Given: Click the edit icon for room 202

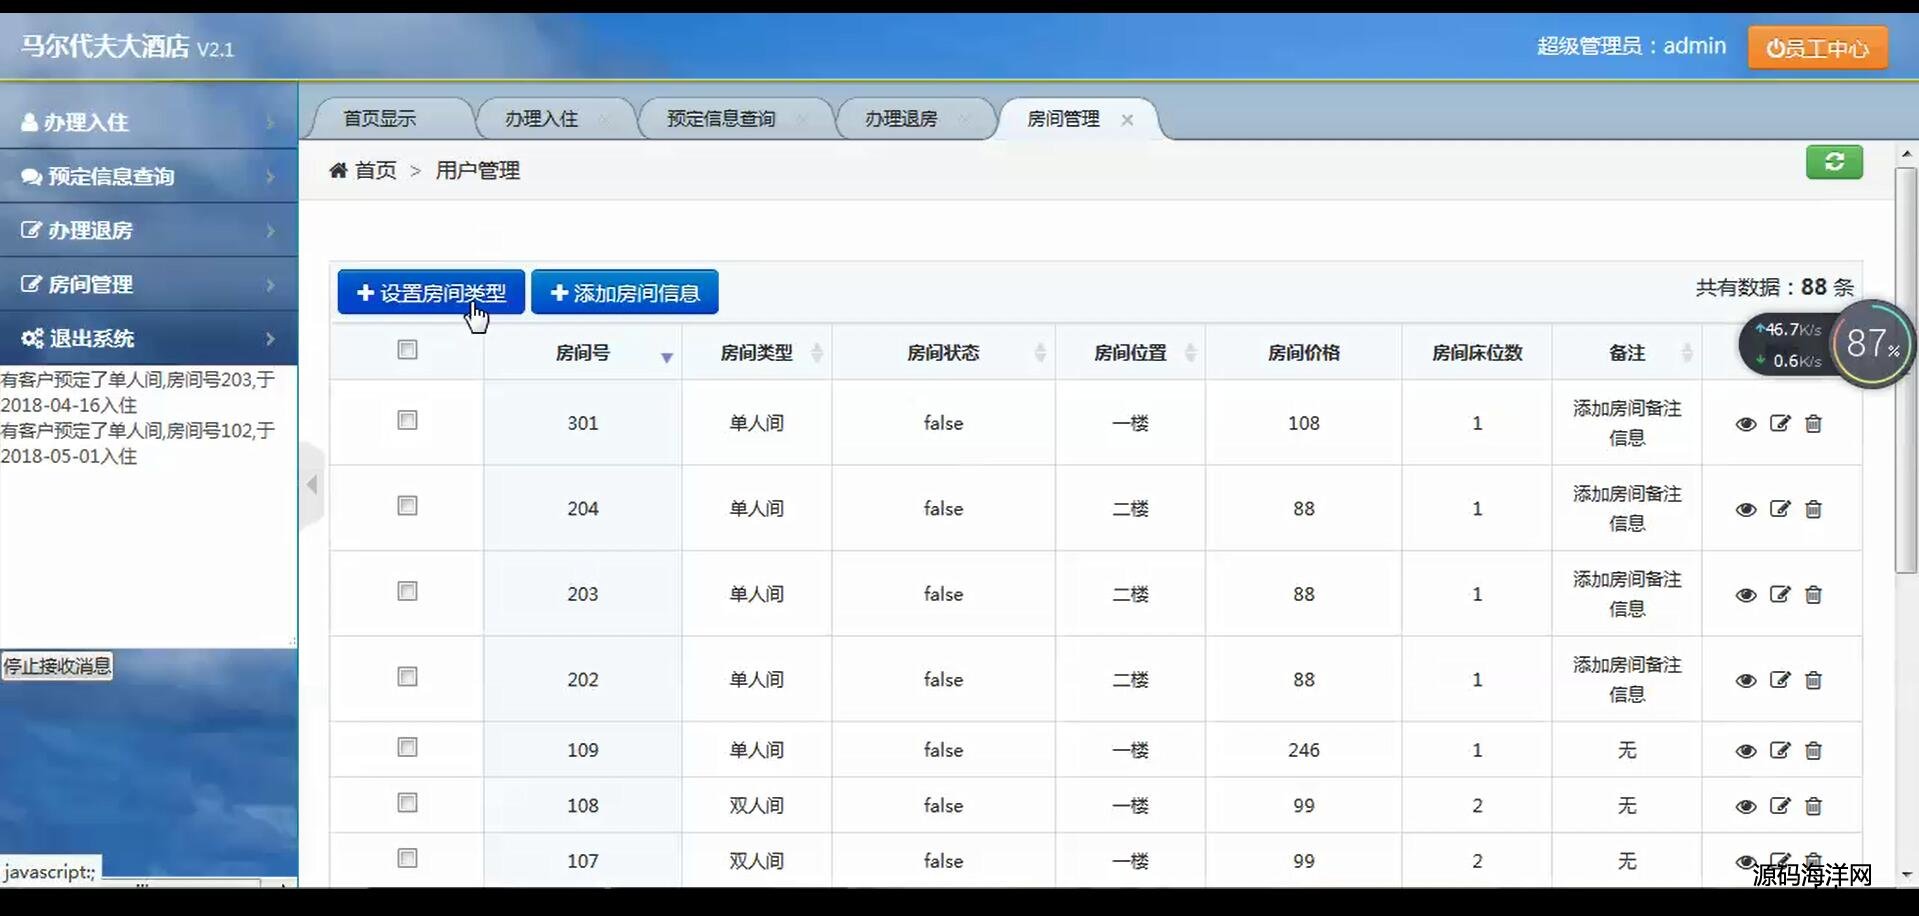Looking at the screenshot, I should click(1779, 680).
